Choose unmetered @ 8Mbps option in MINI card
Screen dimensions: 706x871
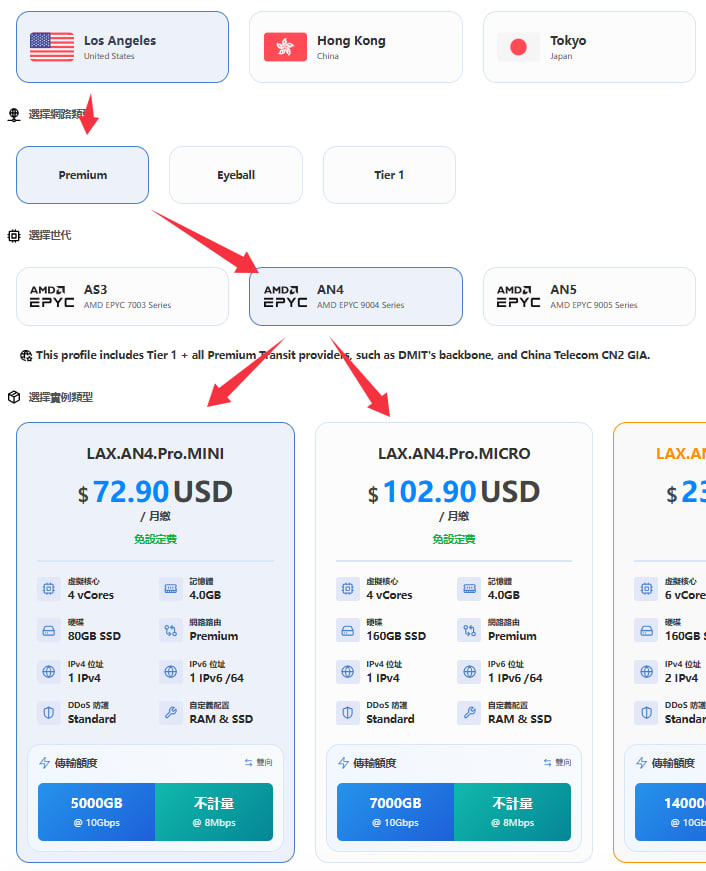(x=214, y=812)
